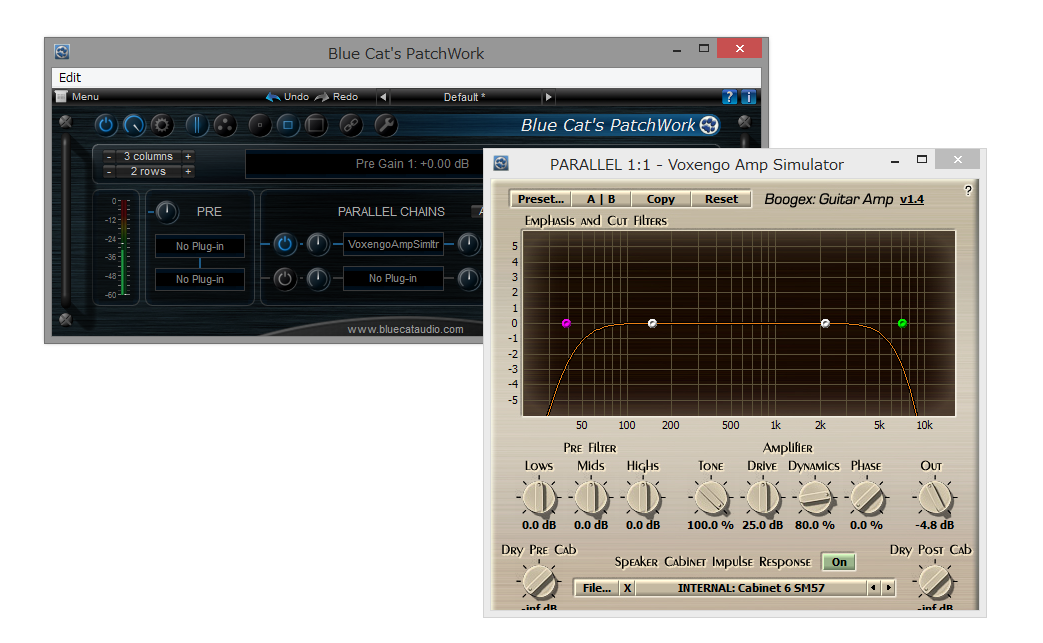Screen dimensions: 1043x643
Task: Click the Reset button in Boogex
Action: tap(721, 199)
